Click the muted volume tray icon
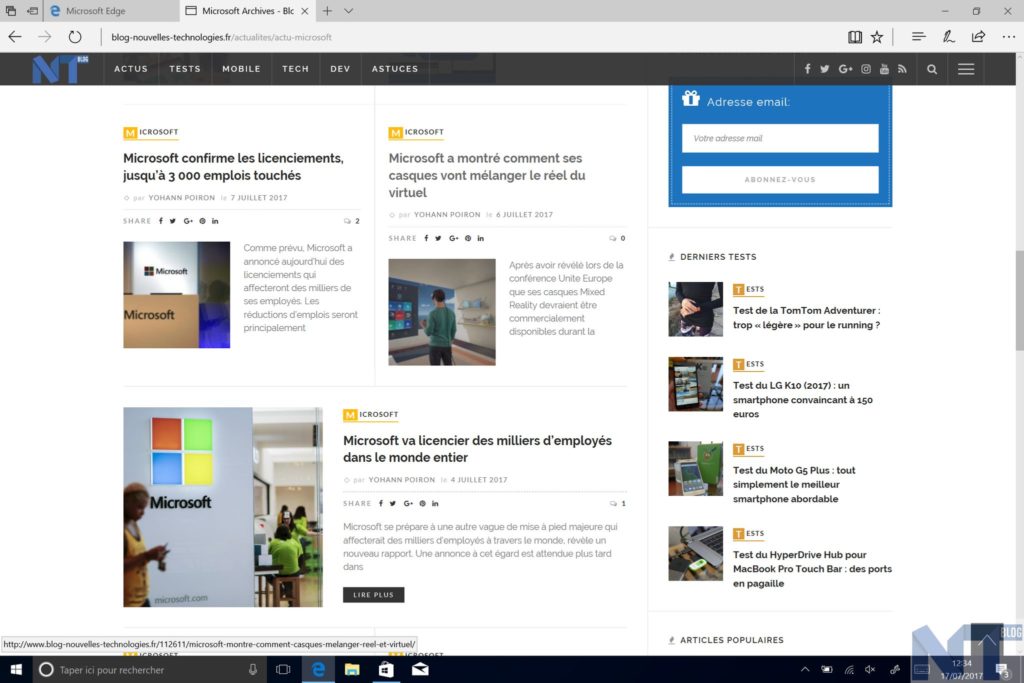 [871, 669]
